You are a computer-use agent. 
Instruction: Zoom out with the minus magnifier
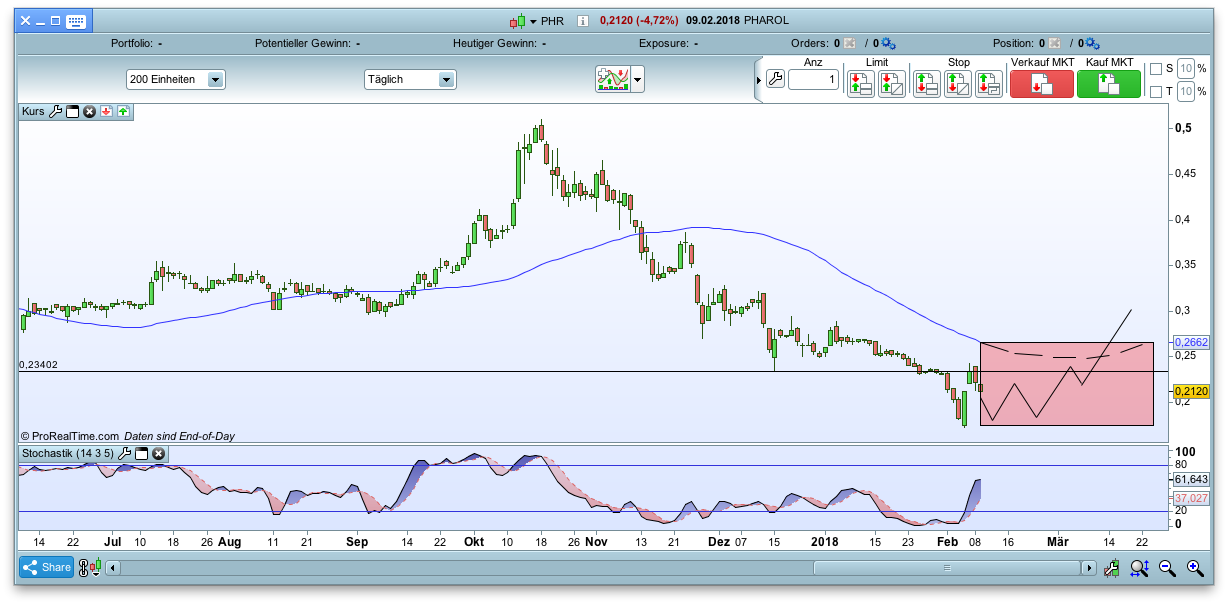pyautogui.click(x=1166, y=568)
